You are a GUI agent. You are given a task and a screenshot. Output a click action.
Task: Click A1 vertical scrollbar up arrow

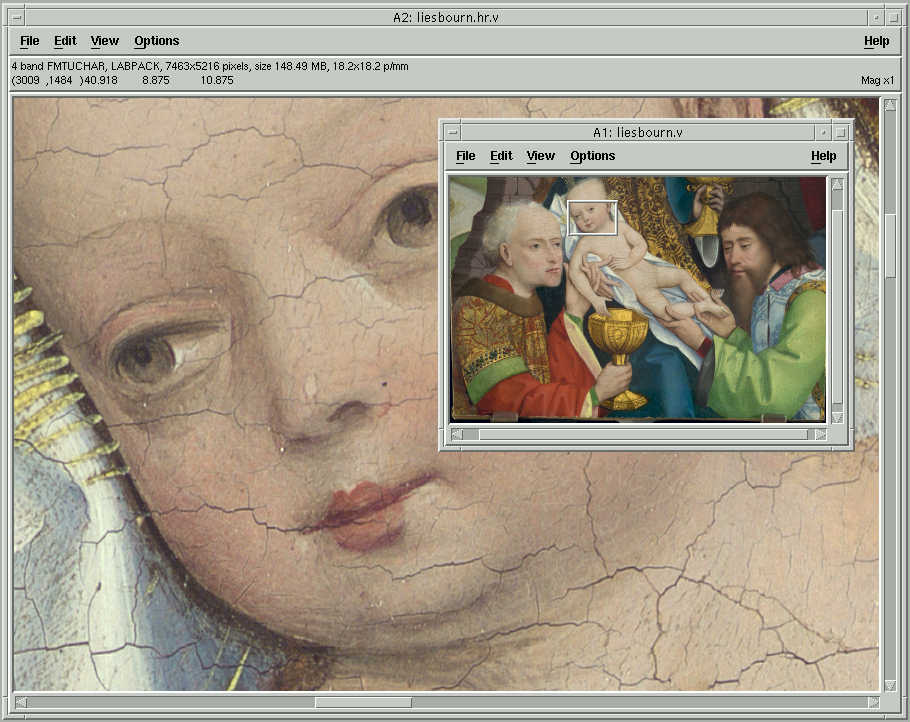(837, 185)
